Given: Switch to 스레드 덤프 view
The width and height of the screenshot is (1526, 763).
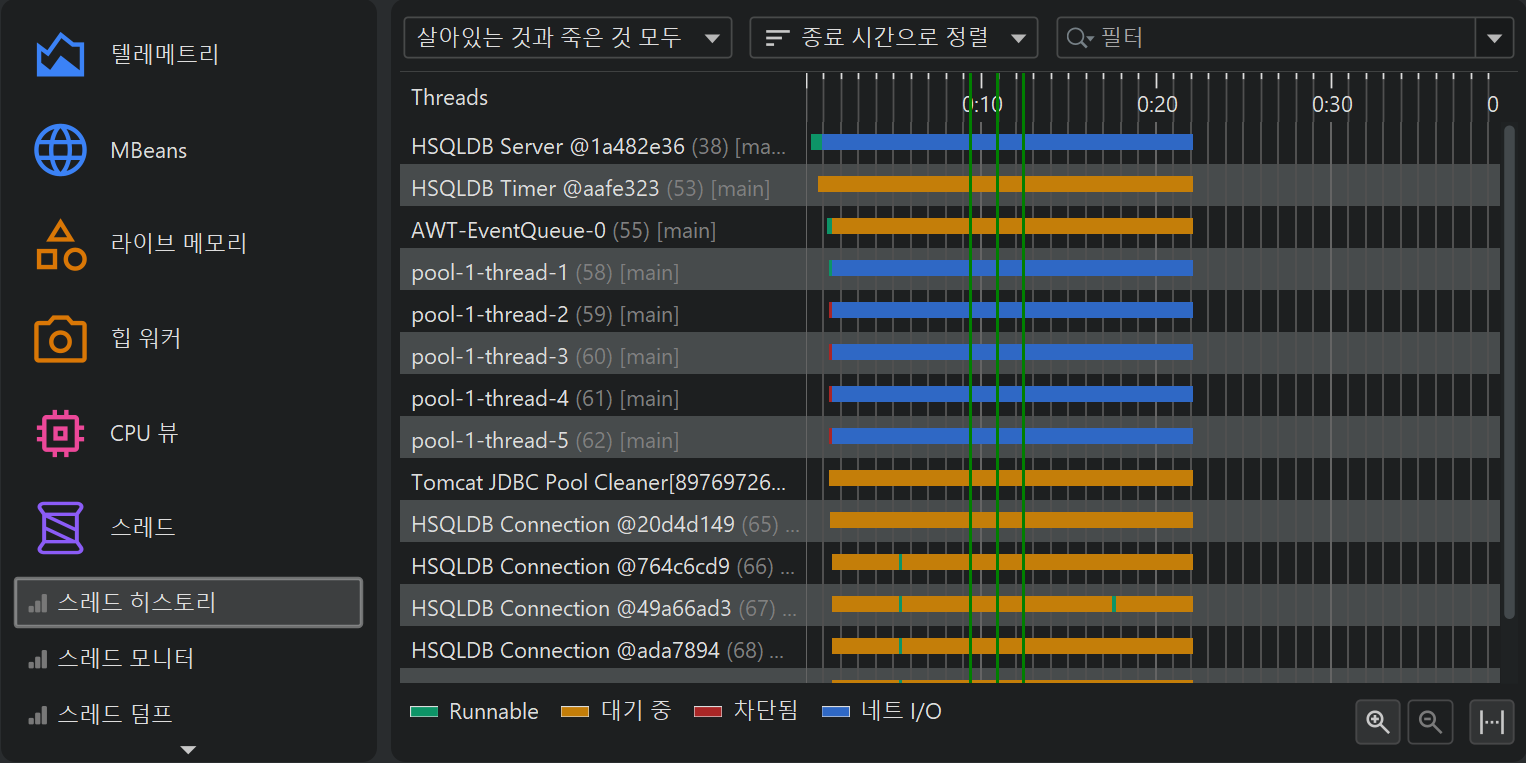Looking at the screenshot, I should (115, 714).
